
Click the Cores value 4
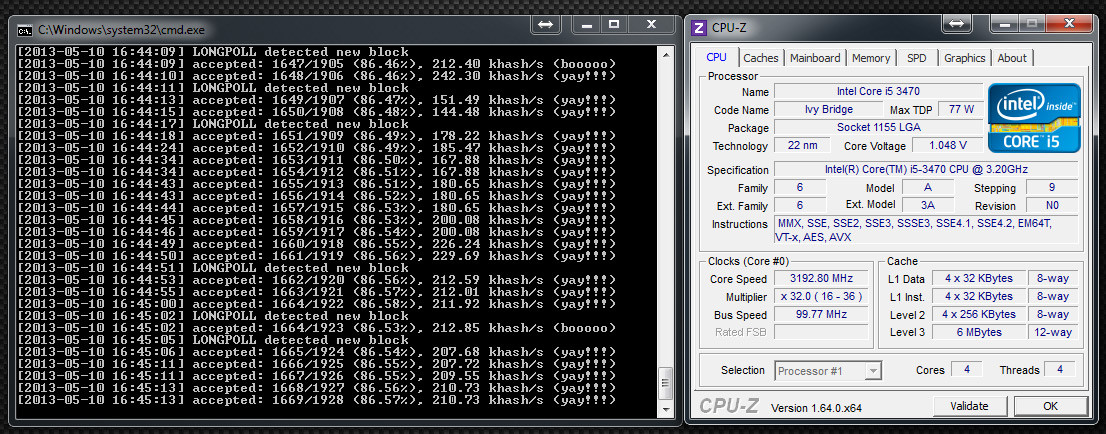pos(966,370)
